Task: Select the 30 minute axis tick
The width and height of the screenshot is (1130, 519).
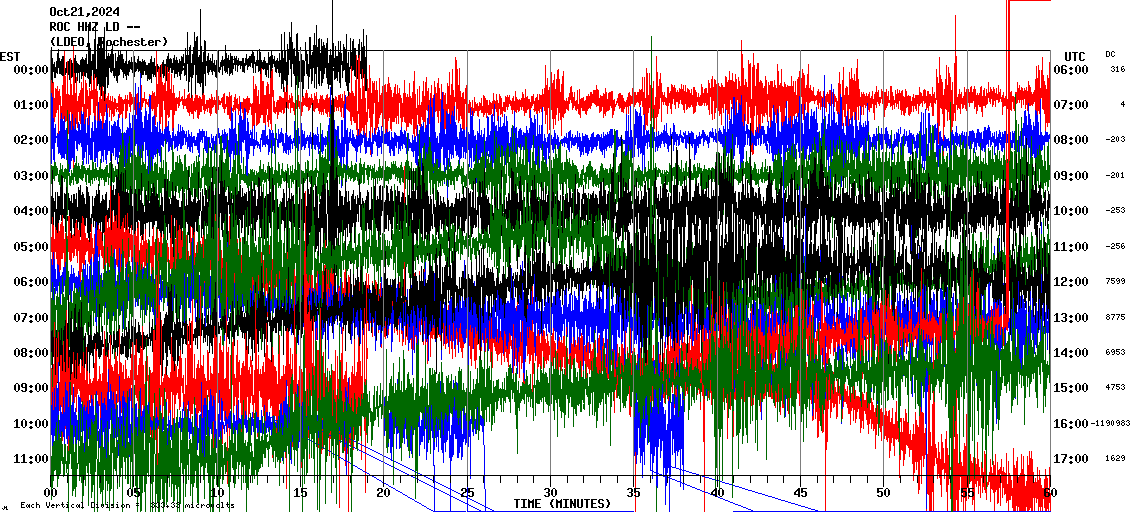Action: point(550,493)
